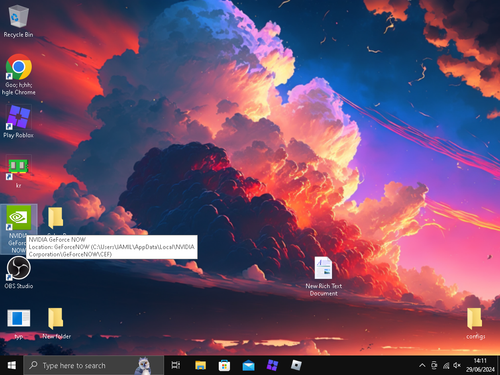Open File Explorer from the taskbar
Image resolution: width=500 pixels, height=375 pixels.
click(200, 366)
